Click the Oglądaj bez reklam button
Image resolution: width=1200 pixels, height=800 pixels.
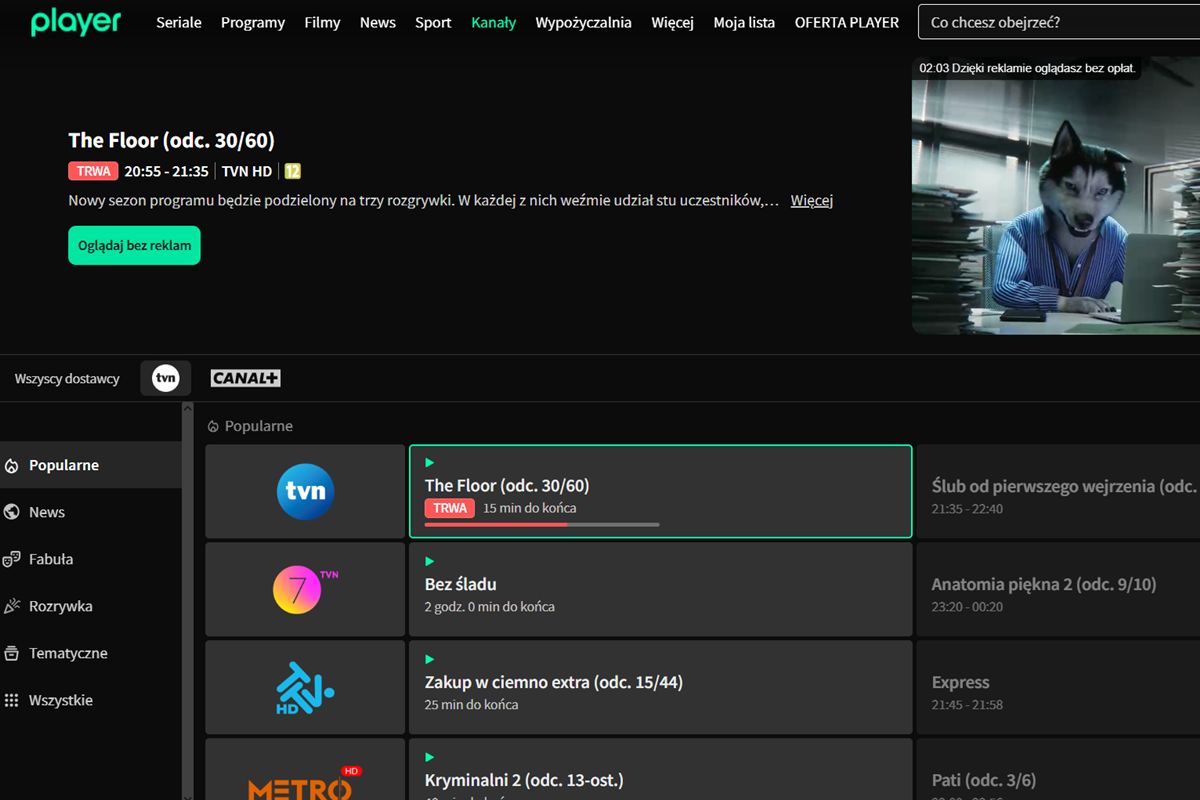[x=134, y=245]
